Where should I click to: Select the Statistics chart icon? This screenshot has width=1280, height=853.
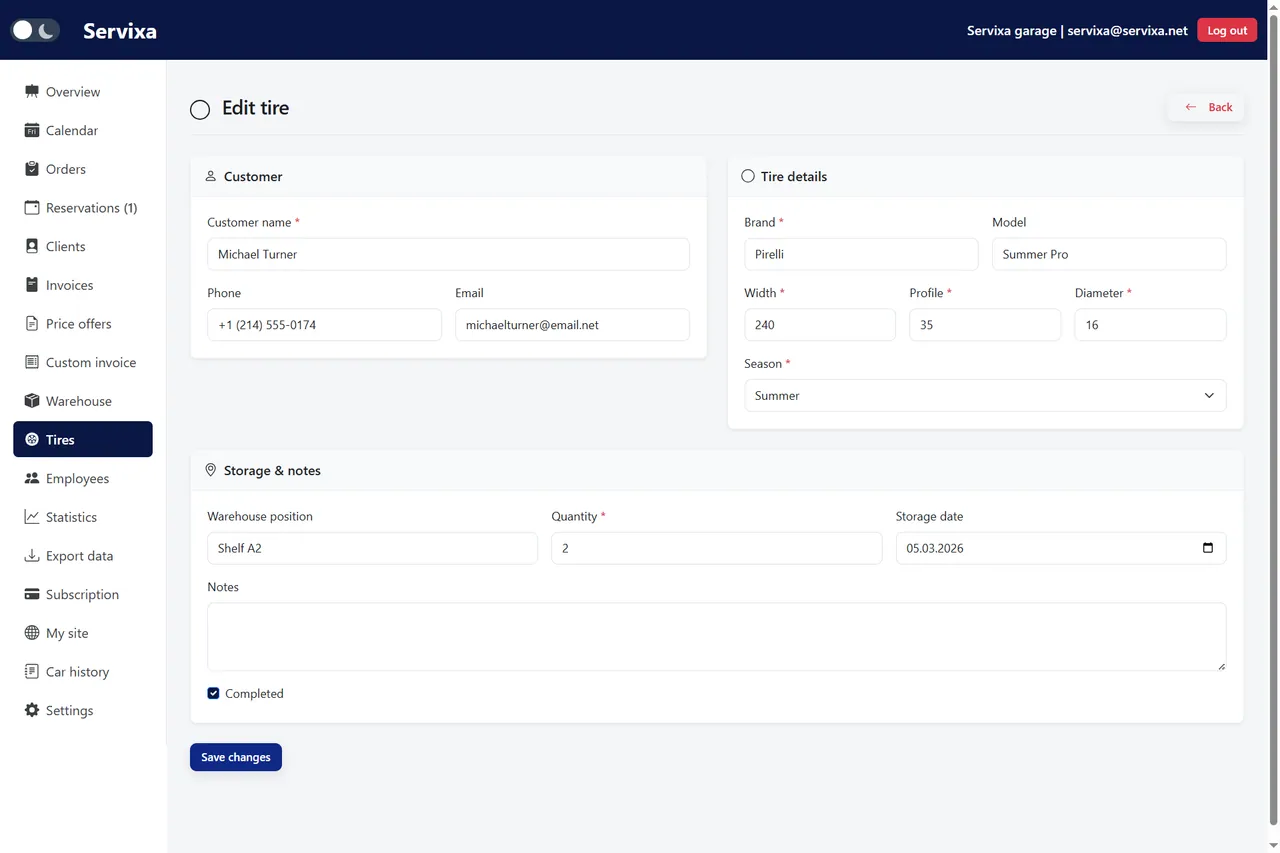point(32,517)
